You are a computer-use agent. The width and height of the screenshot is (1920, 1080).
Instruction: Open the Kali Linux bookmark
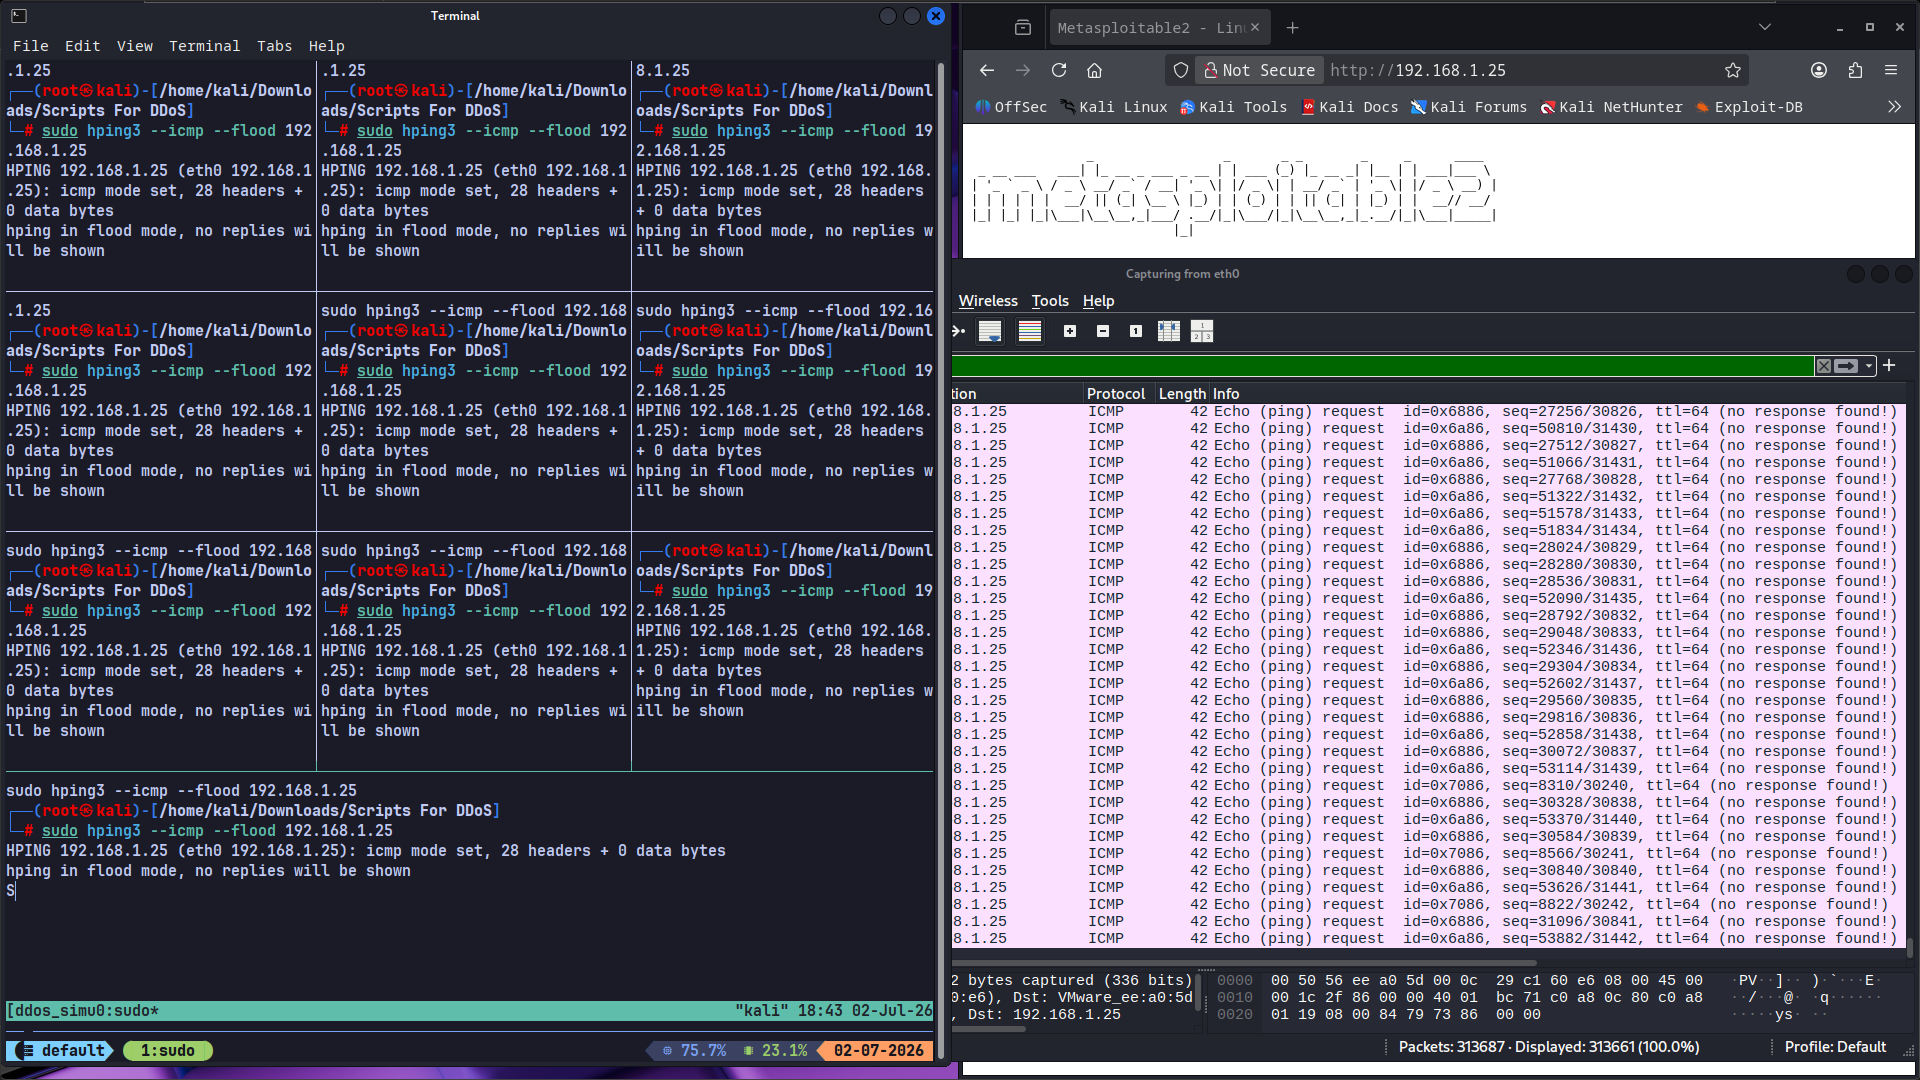click(1113, 107)
